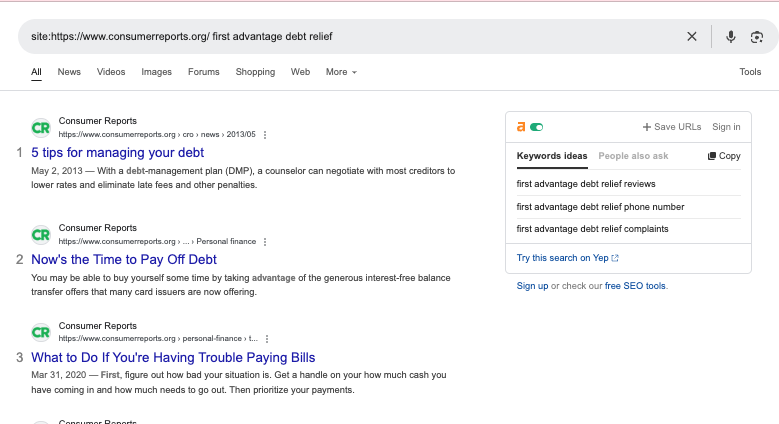This screenshot has height=424, width=779.
Task: Copy keyword ideas with the Copy button
Action: point(724,156)
